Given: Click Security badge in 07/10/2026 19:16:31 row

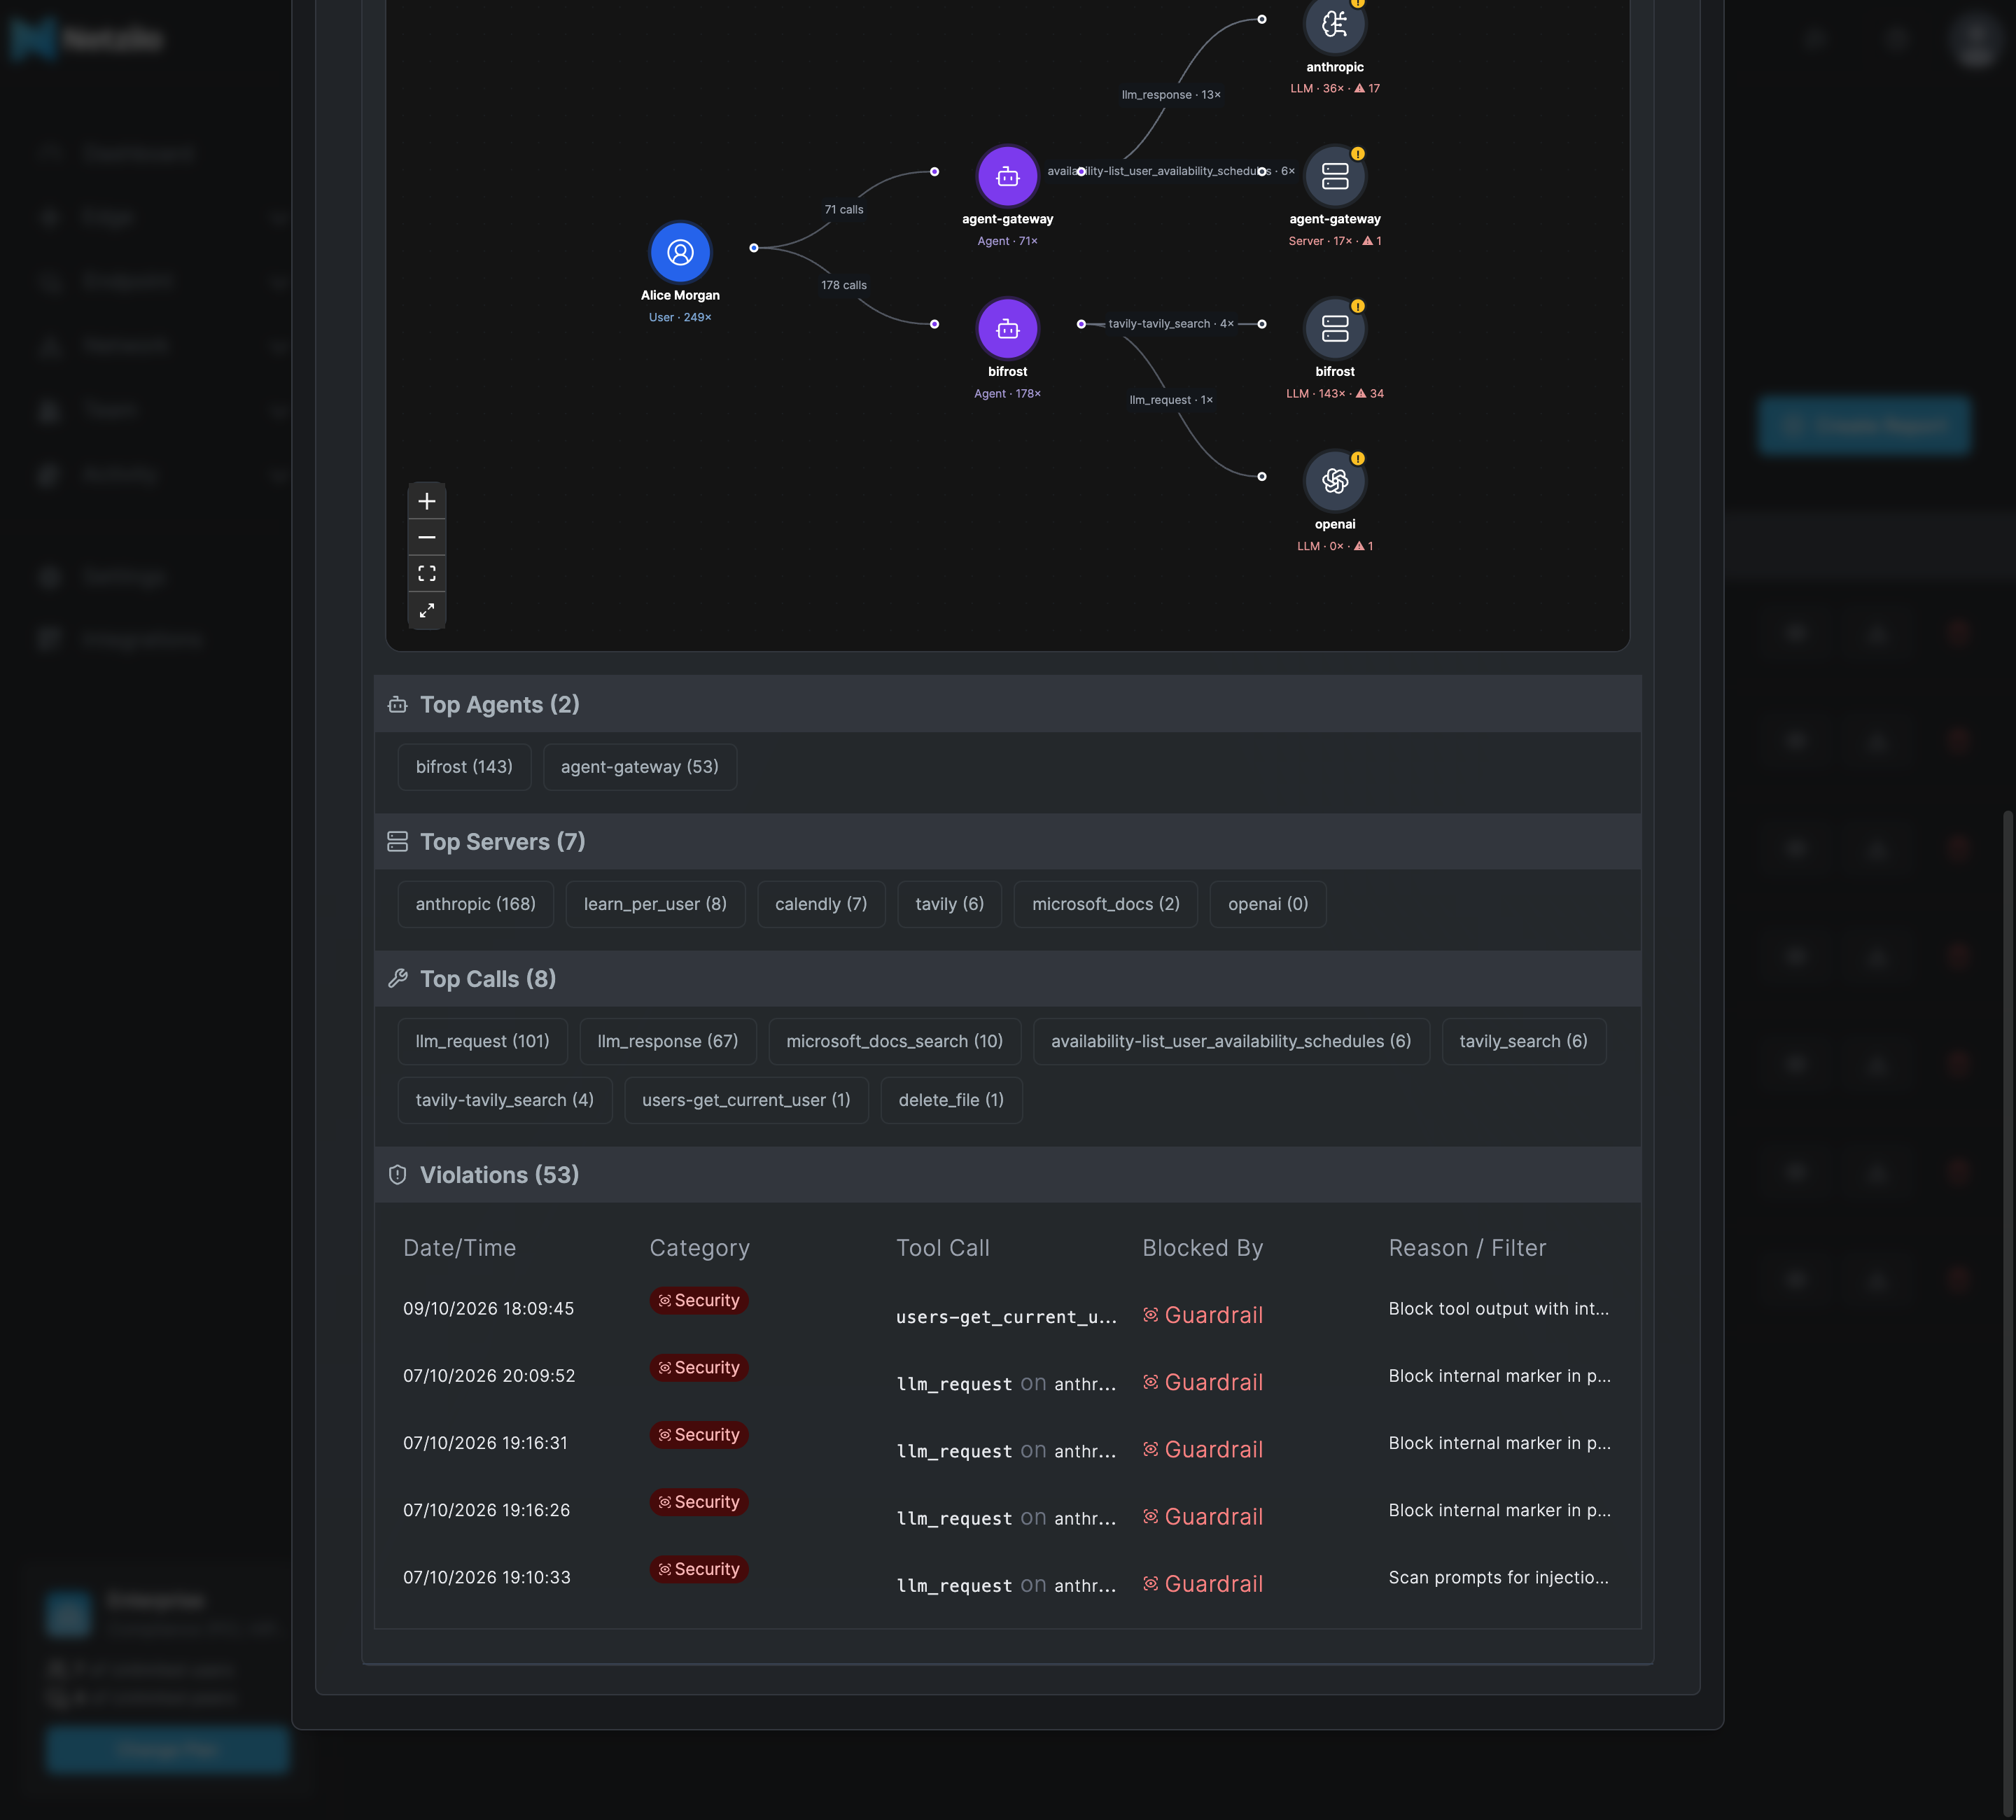Looking at the screenshot, I should 699,1435.
